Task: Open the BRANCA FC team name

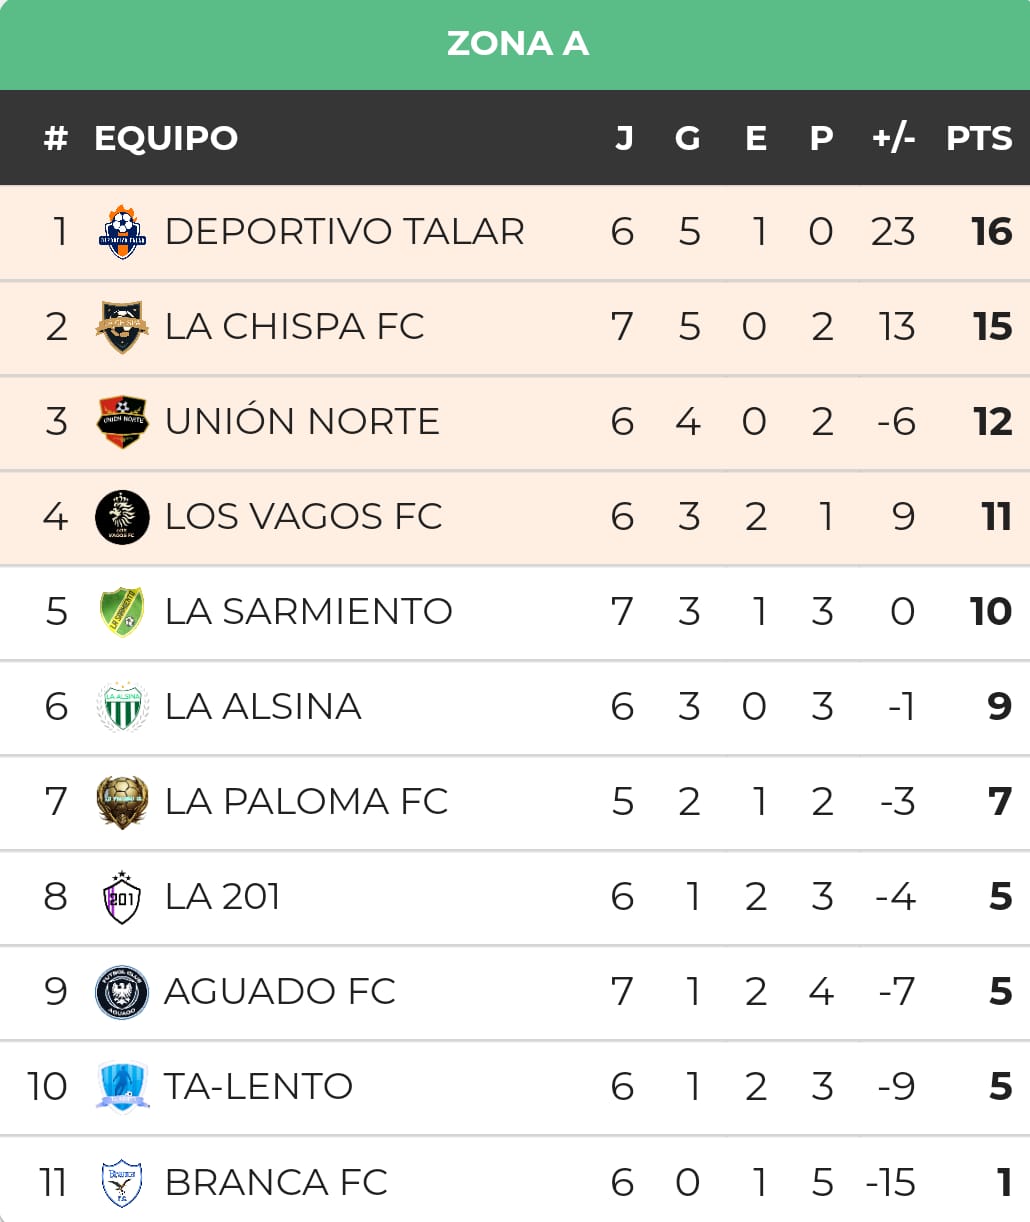Action: pyautogui.click(x=276, y=1182)
